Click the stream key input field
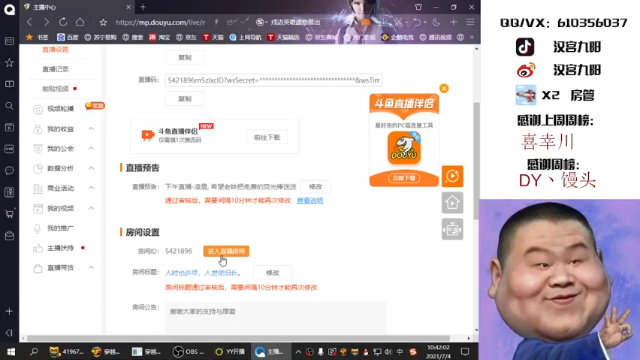Viewport: 640px width, 360px height. pyautogui.click(x=273, y=80)
